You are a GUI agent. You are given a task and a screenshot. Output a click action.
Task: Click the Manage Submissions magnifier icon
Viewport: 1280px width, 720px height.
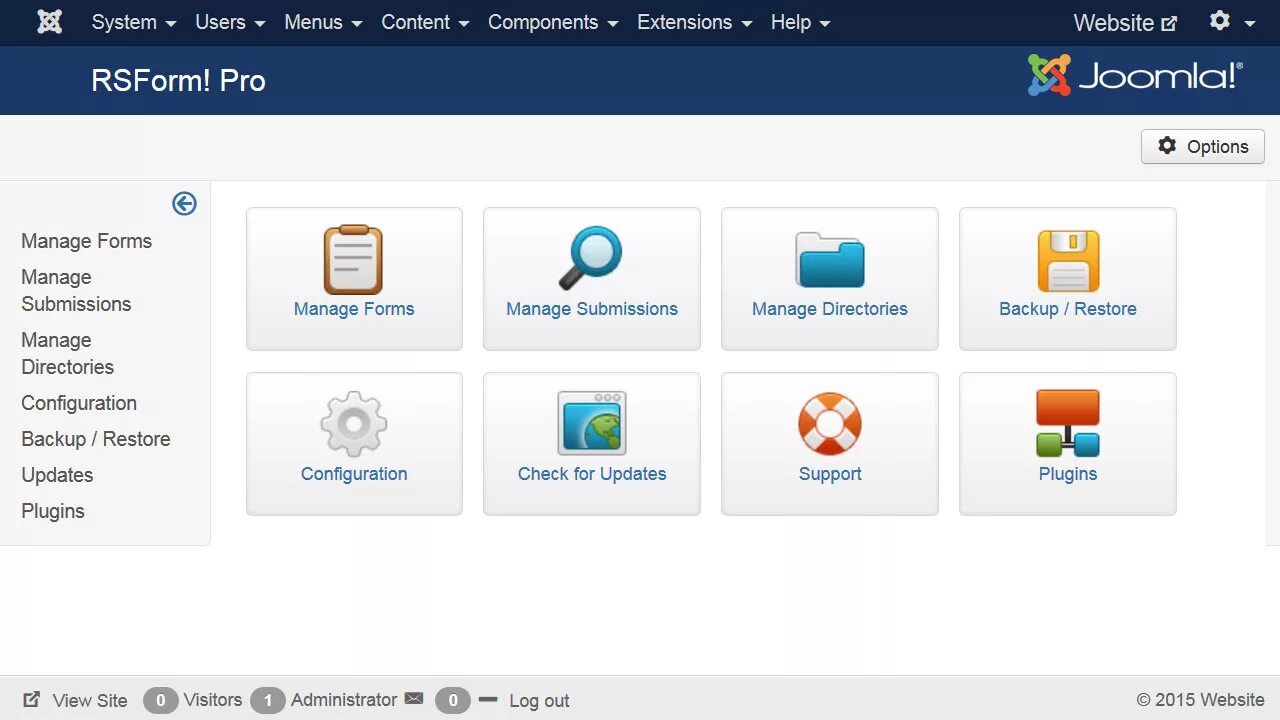click(x=590, y=258)
